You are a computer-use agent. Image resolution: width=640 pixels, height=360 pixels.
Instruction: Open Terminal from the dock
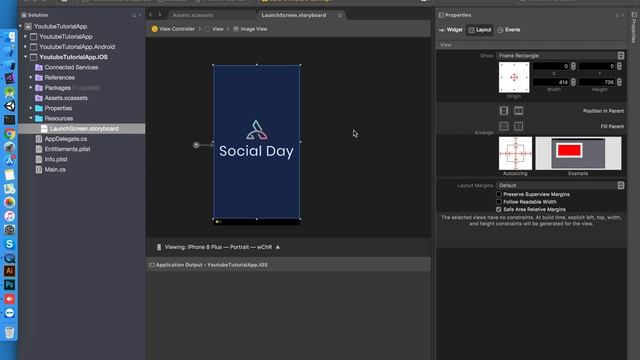point(9,120)
